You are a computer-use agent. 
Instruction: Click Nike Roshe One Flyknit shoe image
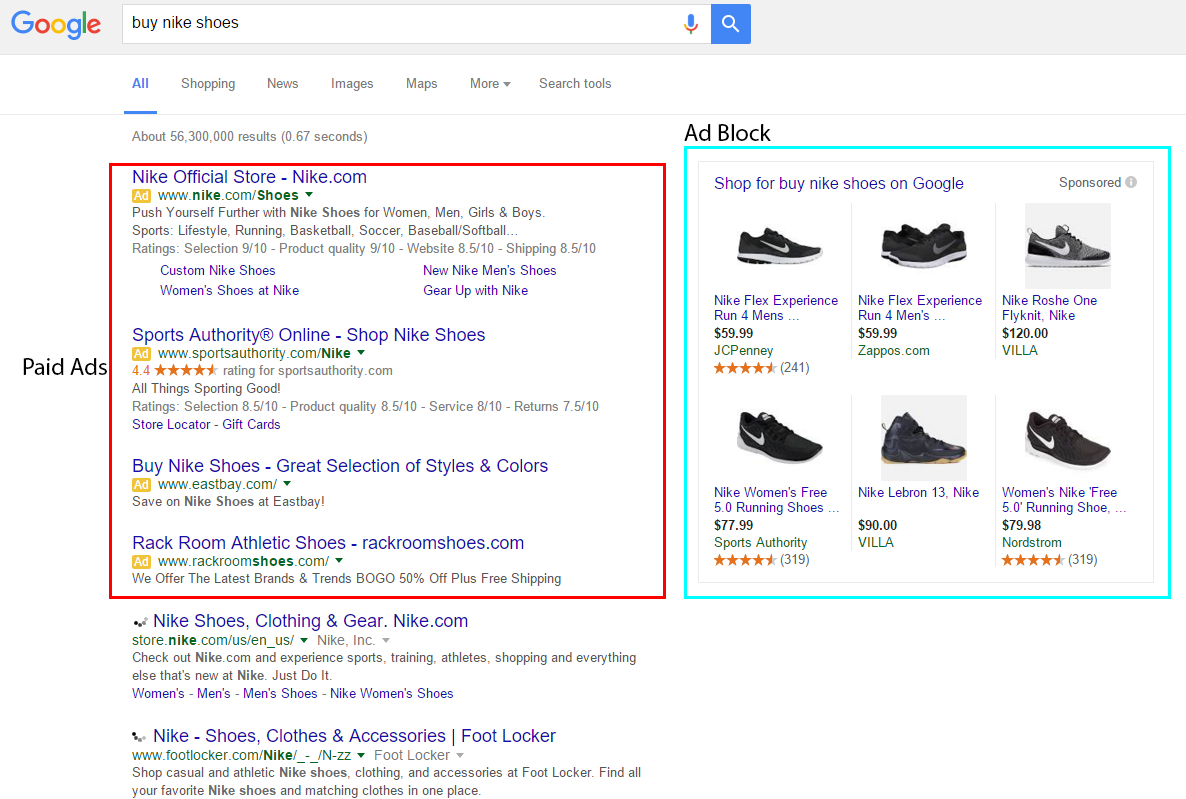point(1067,246)
